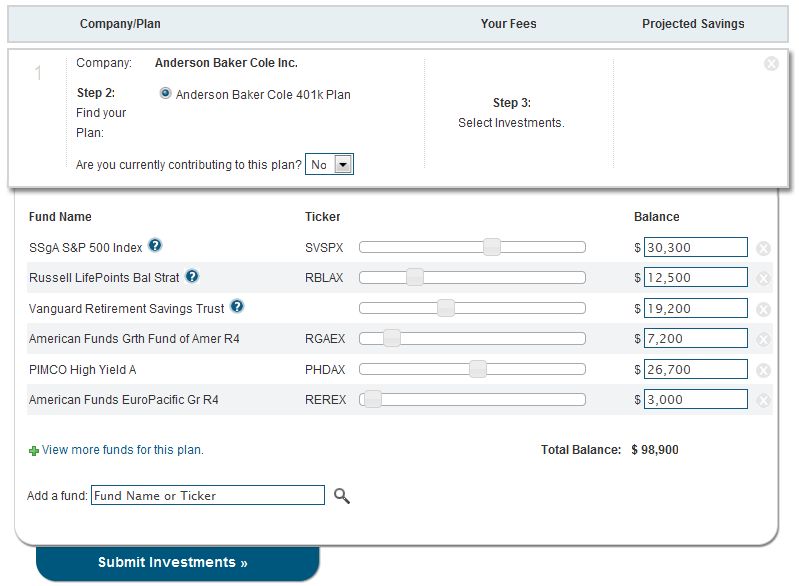
Task: Remove American Funds EuroPacific Gr R4 fund
Action: (x=763, y=401)
